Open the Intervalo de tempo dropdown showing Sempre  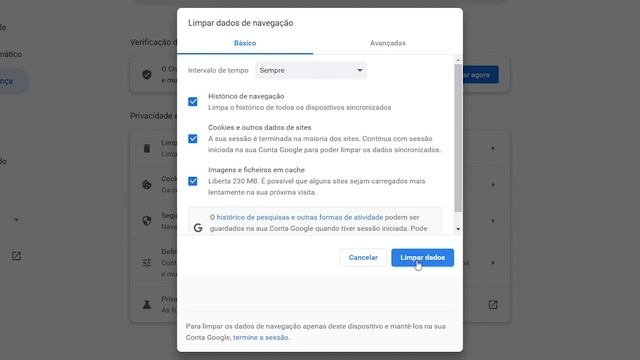point(311,71)
